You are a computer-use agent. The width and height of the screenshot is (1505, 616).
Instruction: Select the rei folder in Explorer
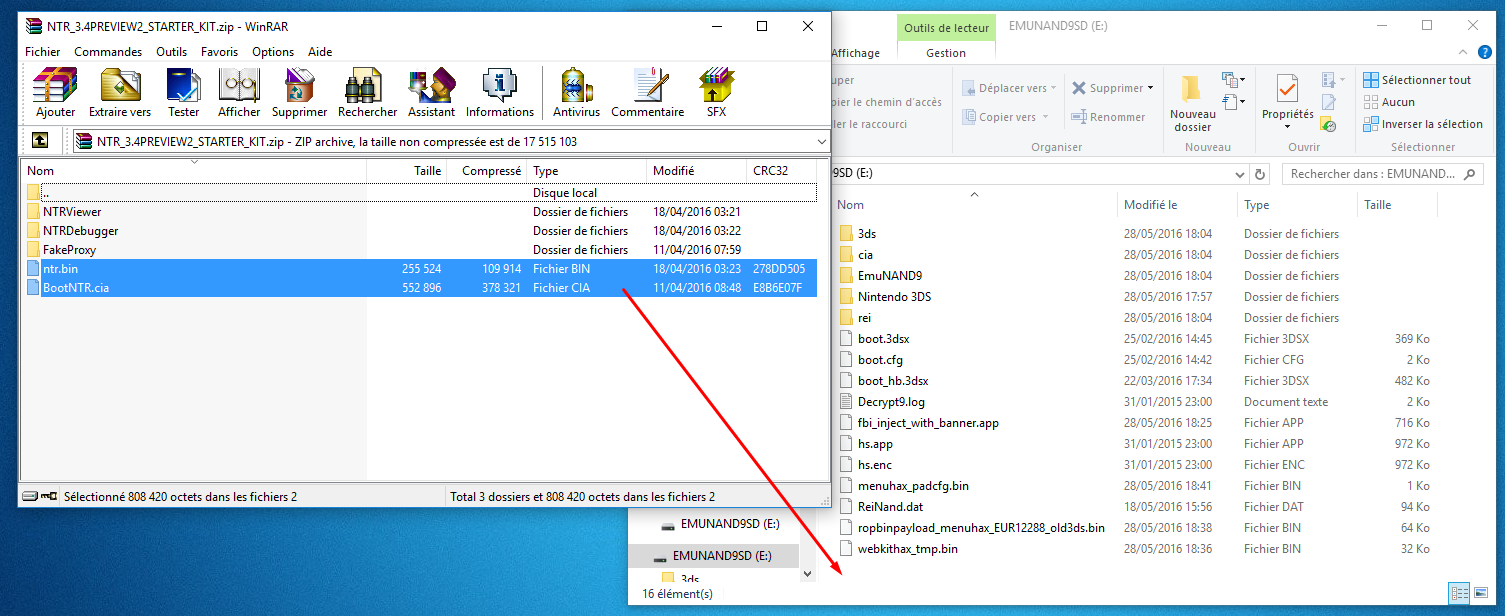point(864,318)
